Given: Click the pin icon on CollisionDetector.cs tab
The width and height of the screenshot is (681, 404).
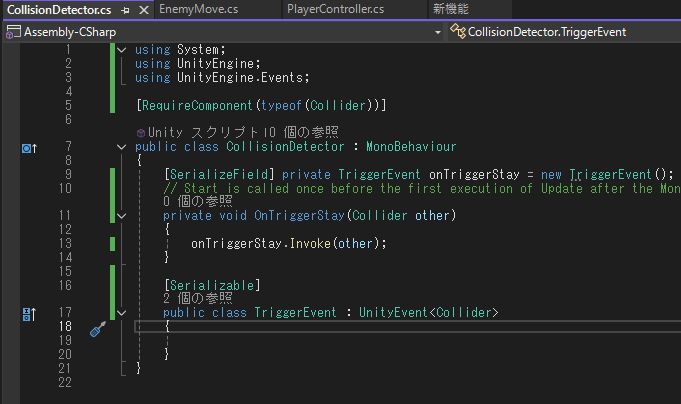Looking at the screenshot, I should pyautogui.click(x=125, y=10).
